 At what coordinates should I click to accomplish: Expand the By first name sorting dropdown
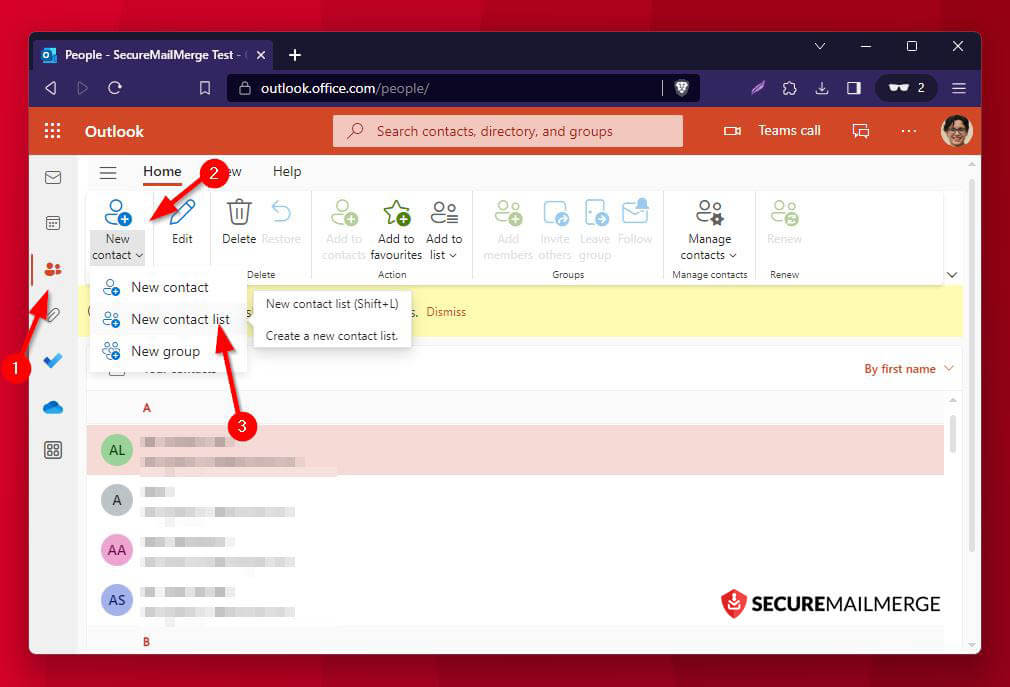coord(908,368)
